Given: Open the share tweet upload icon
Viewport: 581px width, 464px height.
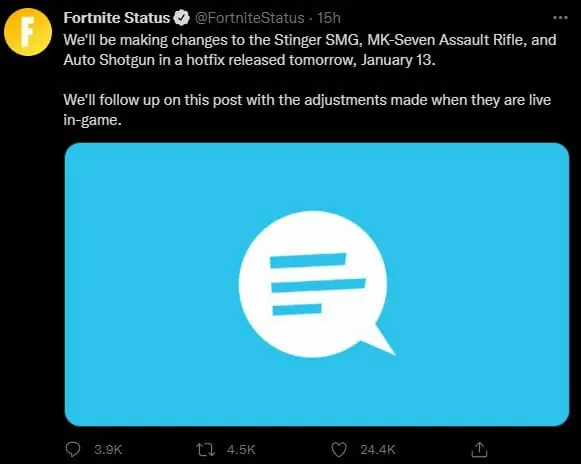Looking at the screenshot, I should click(479, 450).
